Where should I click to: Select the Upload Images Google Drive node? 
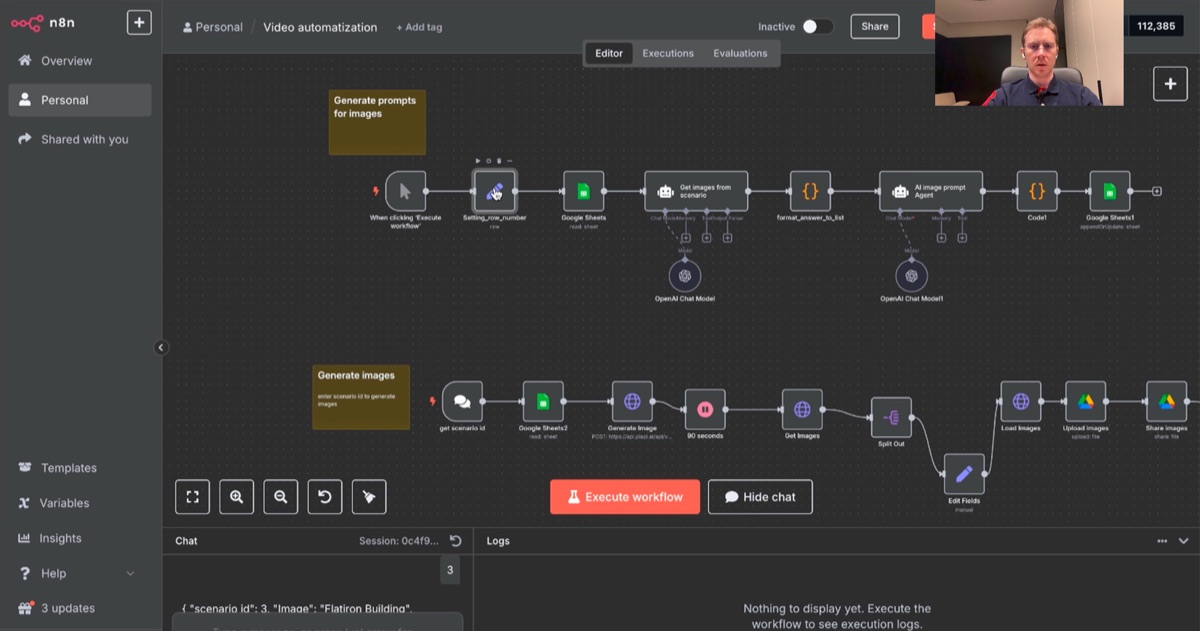1085,401
